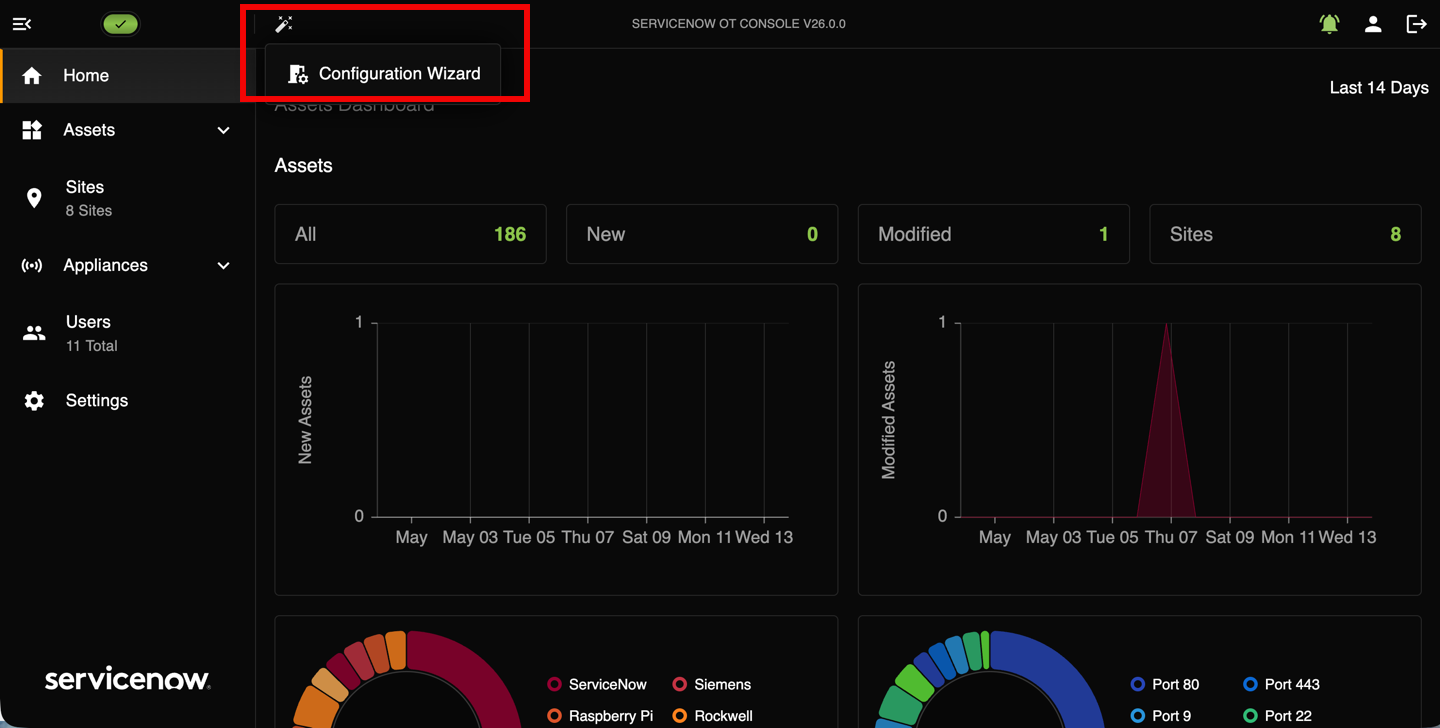This screenshot has width=1440, height=728.
Task: Open Settings in the sidebar
Action: pyautogui.click(x=128, y=401)
